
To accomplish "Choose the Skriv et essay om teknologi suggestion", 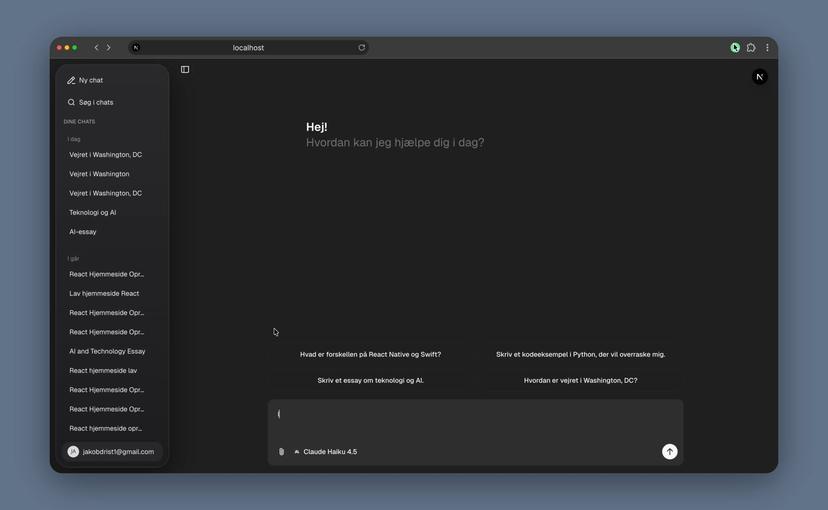I will pyautogui.click(x=370, y=380).
